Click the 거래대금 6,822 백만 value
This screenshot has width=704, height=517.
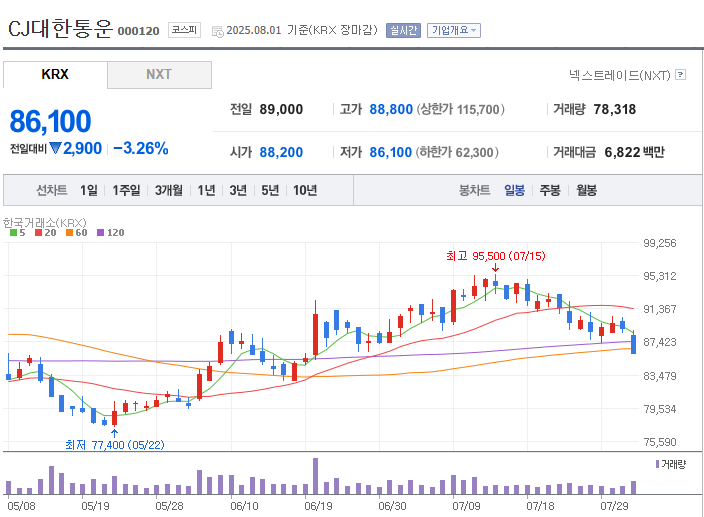click(634, 153)
